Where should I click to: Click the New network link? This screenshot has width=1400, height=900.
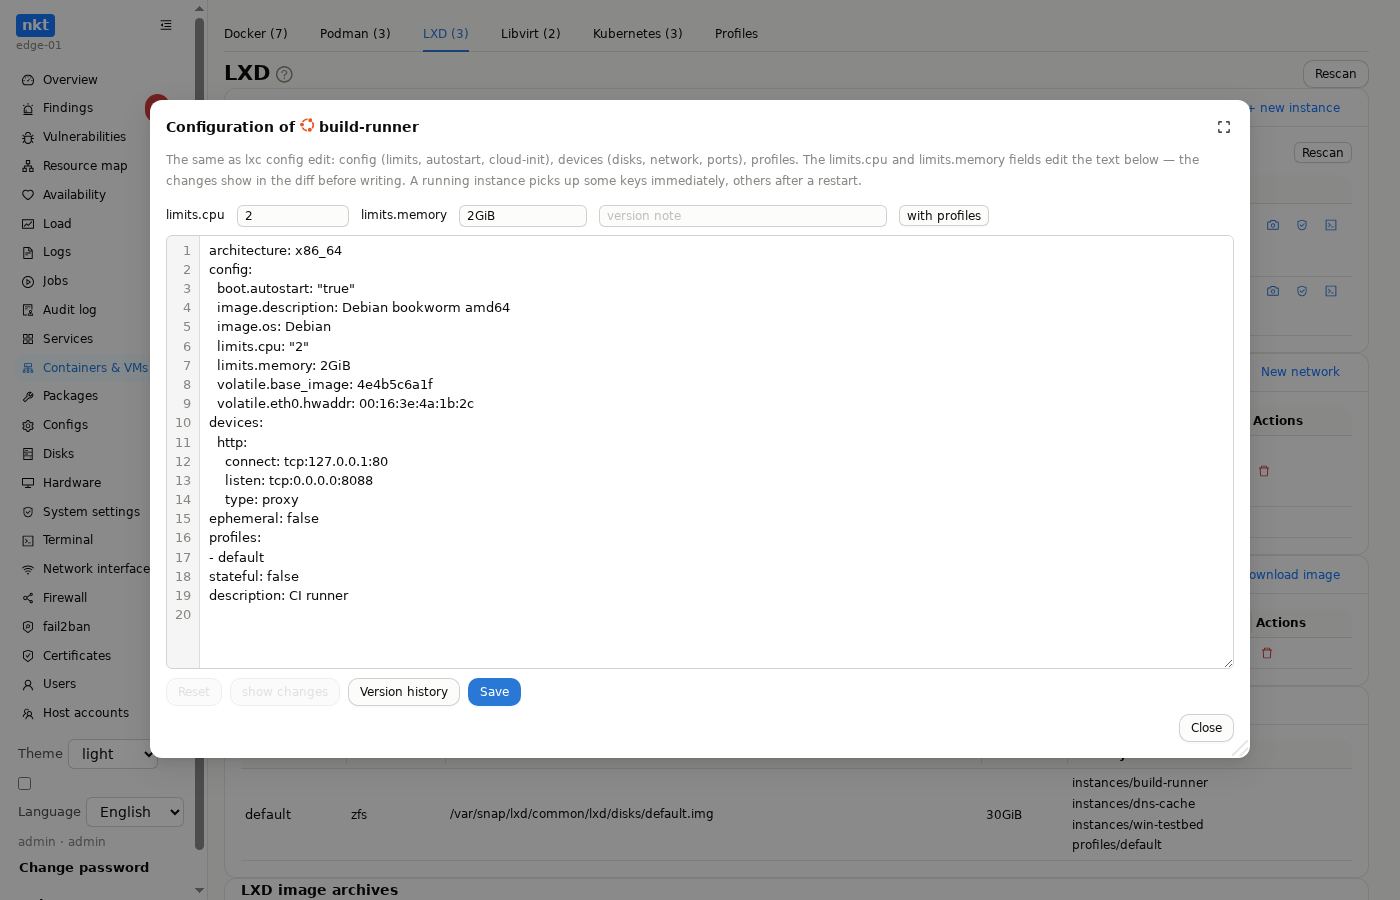point(1300,372)
